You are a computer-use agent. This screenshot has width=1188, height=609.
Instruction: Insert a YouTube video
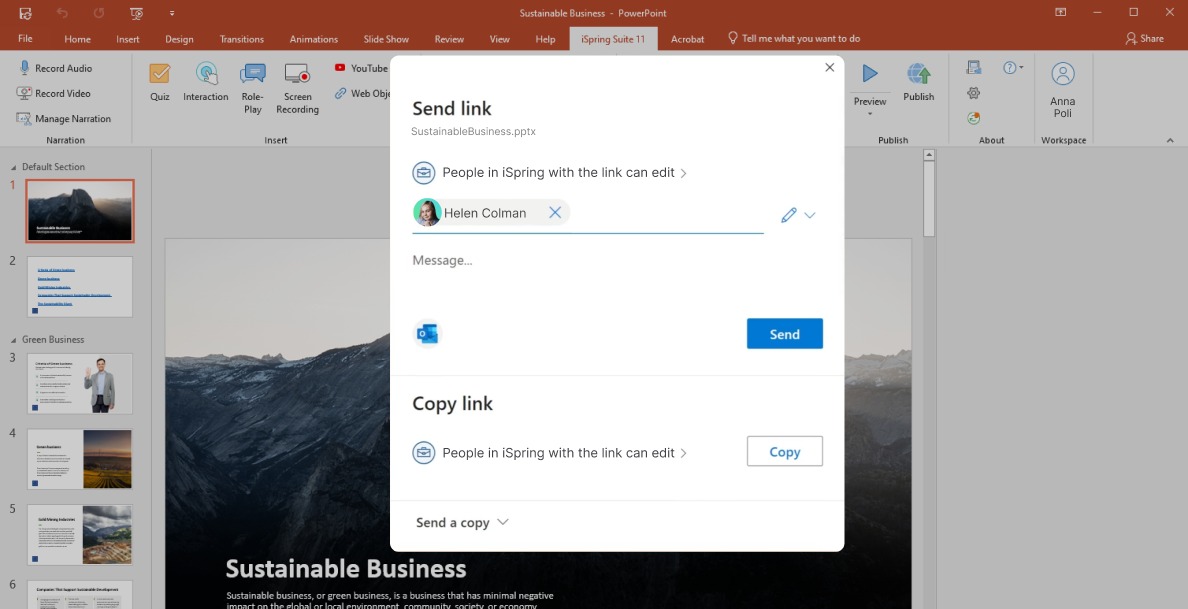tap(361, 68)
